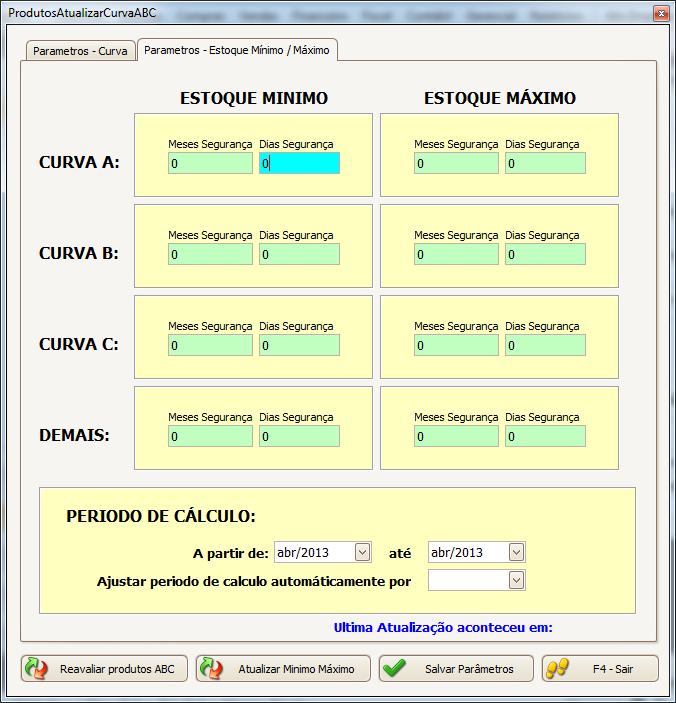
Task: Click the green checkmark icon on Salvar Parâmetros
Action: (394, 669)
